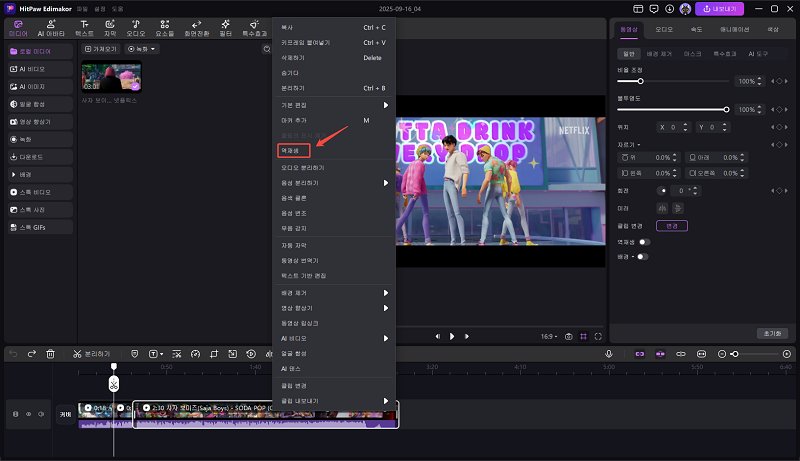Viewport: 800px width, 461px height.
Task: Click the 초기화 (reset) button in properties panel
Action: [x=772, y=333]
